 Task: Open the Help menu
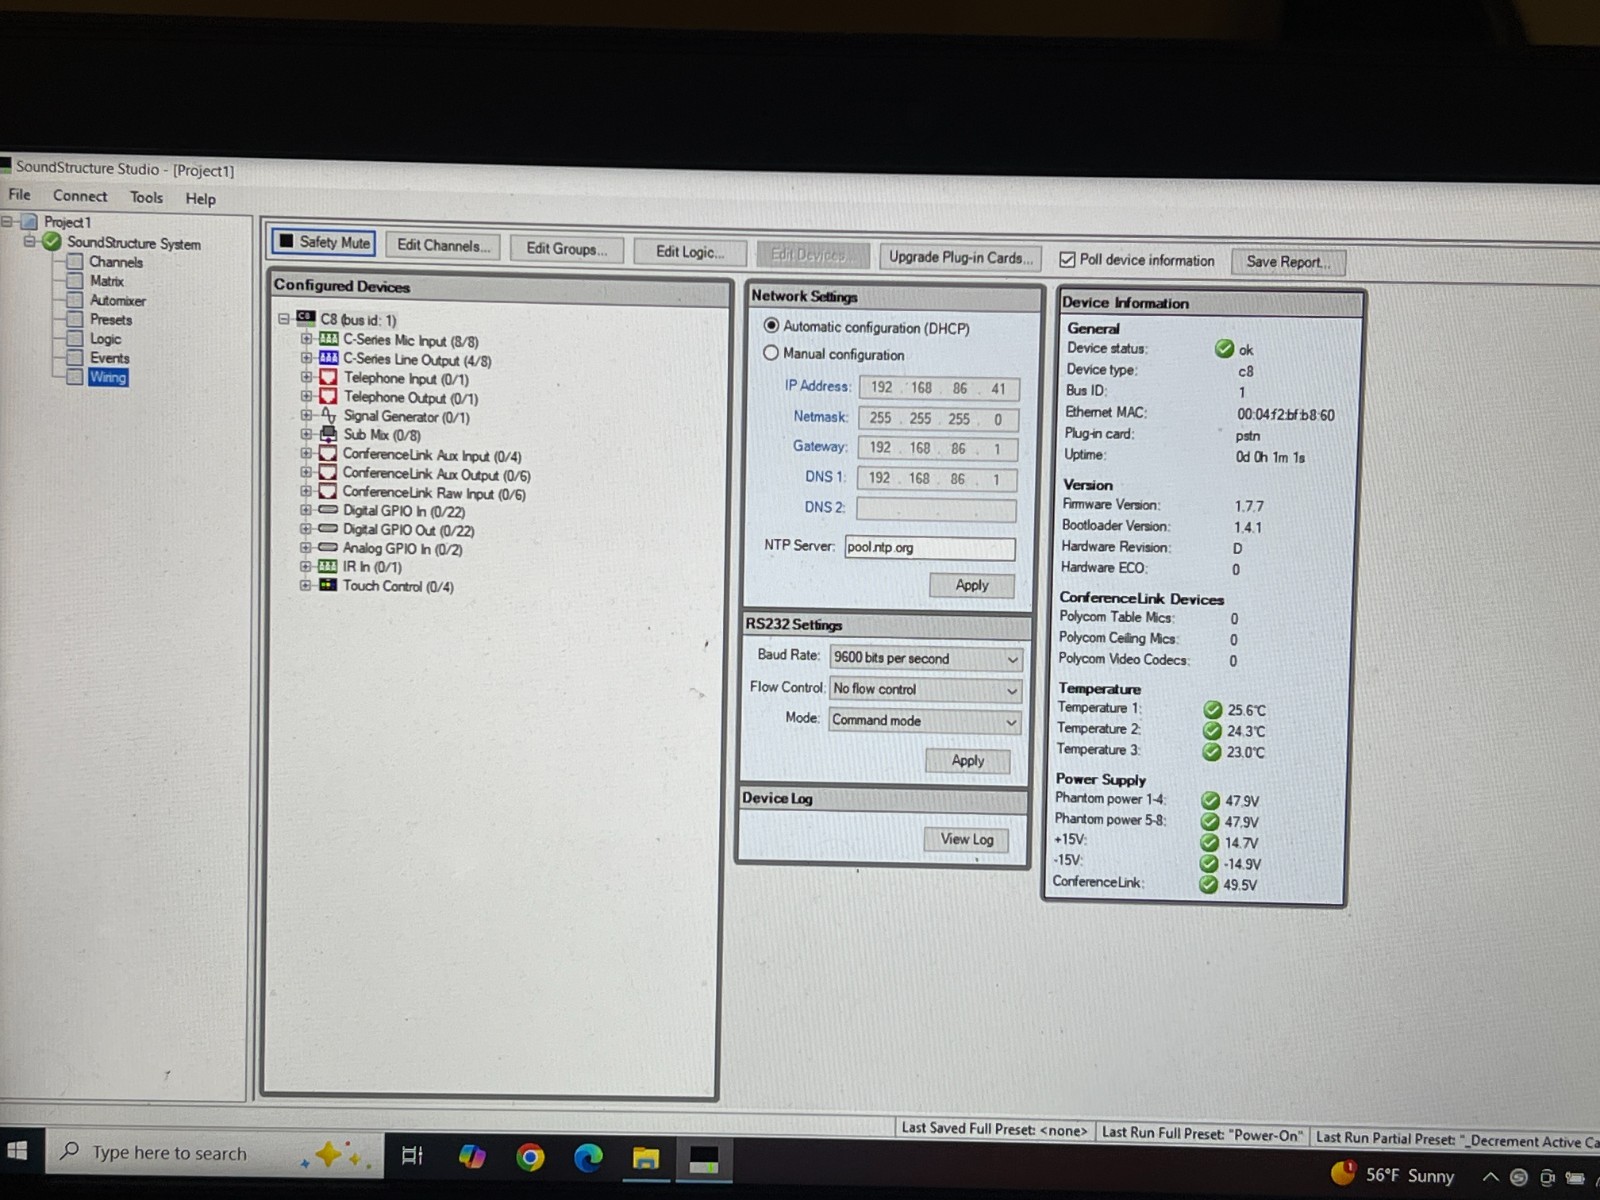[x=200, y=198]
